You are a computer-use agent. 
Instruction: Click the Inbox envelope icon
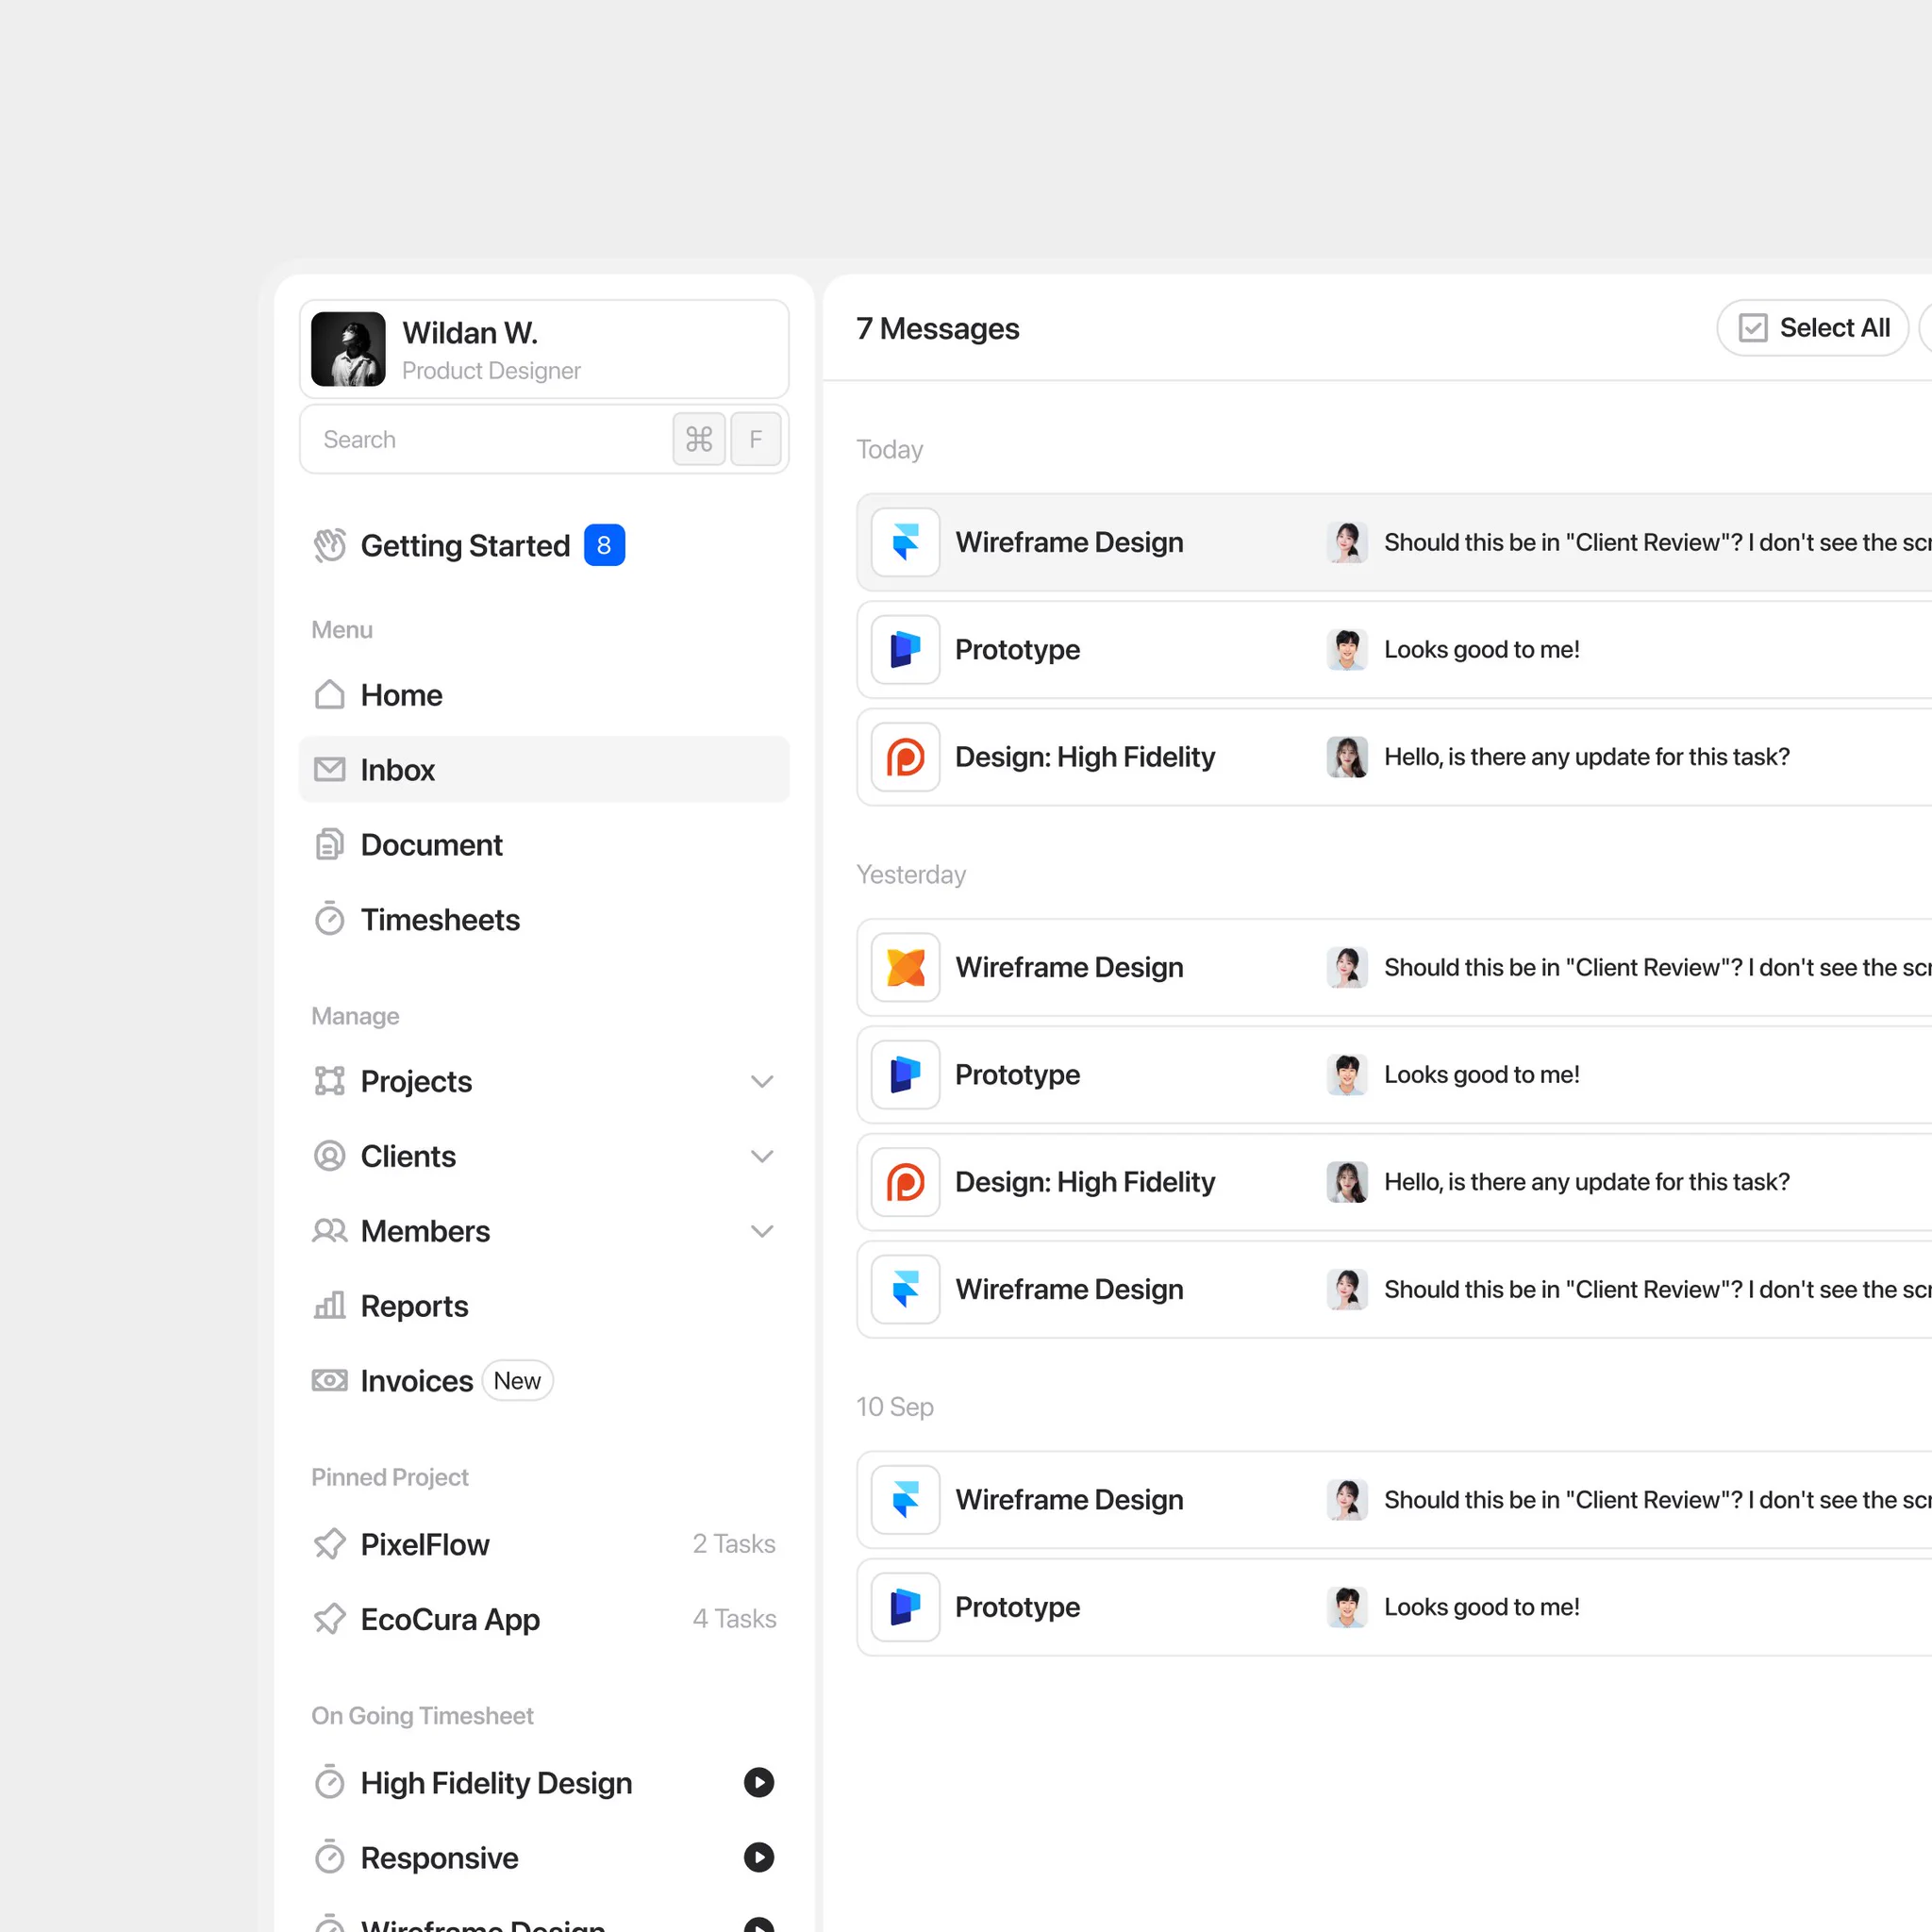pyautogui.click(x=329, y=769)
